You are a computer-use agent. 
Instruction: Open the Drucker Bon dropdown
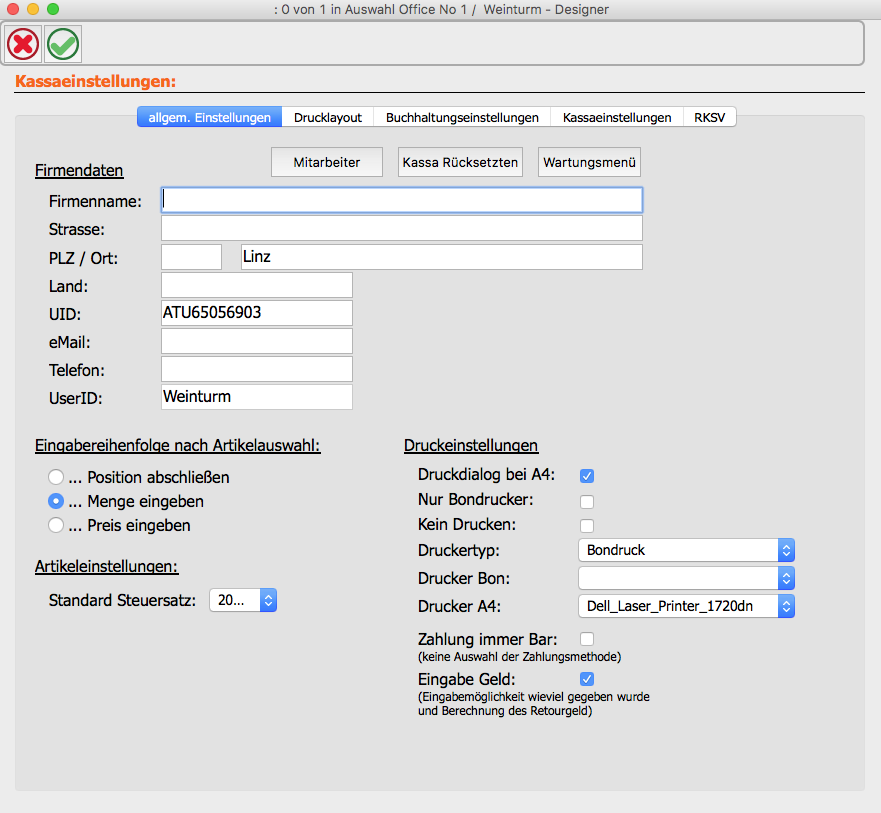(686, 578)
